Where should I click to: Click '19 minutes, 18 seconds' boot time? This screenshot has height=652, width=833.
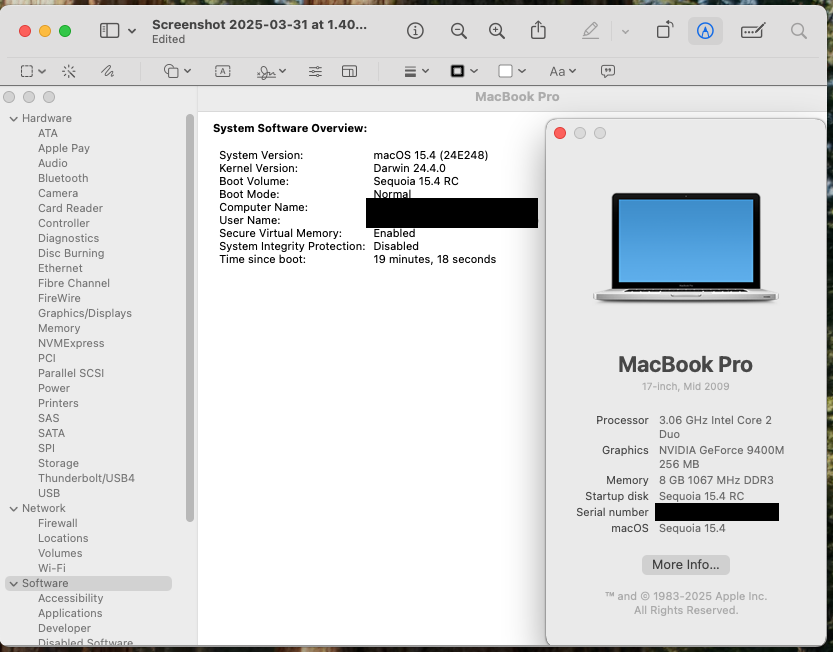tap(435, 259)
